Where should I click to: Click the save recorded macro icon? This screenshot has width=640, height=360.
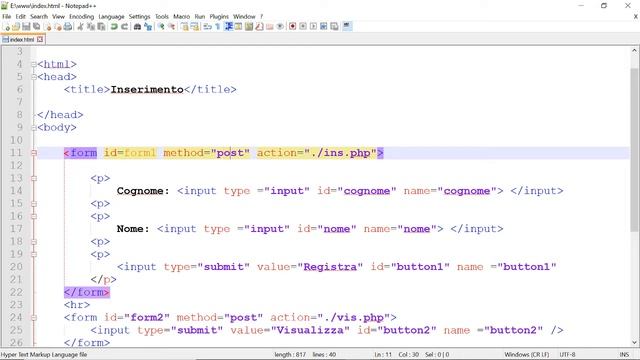click(x=334, y=27)
